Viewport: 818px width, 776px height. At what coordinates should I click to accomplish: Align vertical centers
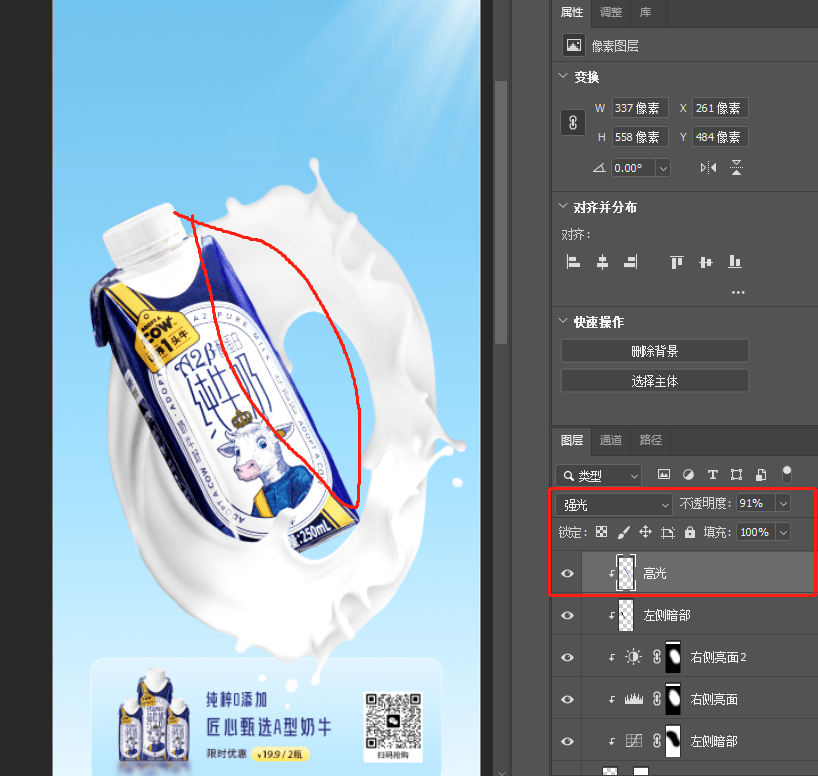click(705, 261)
